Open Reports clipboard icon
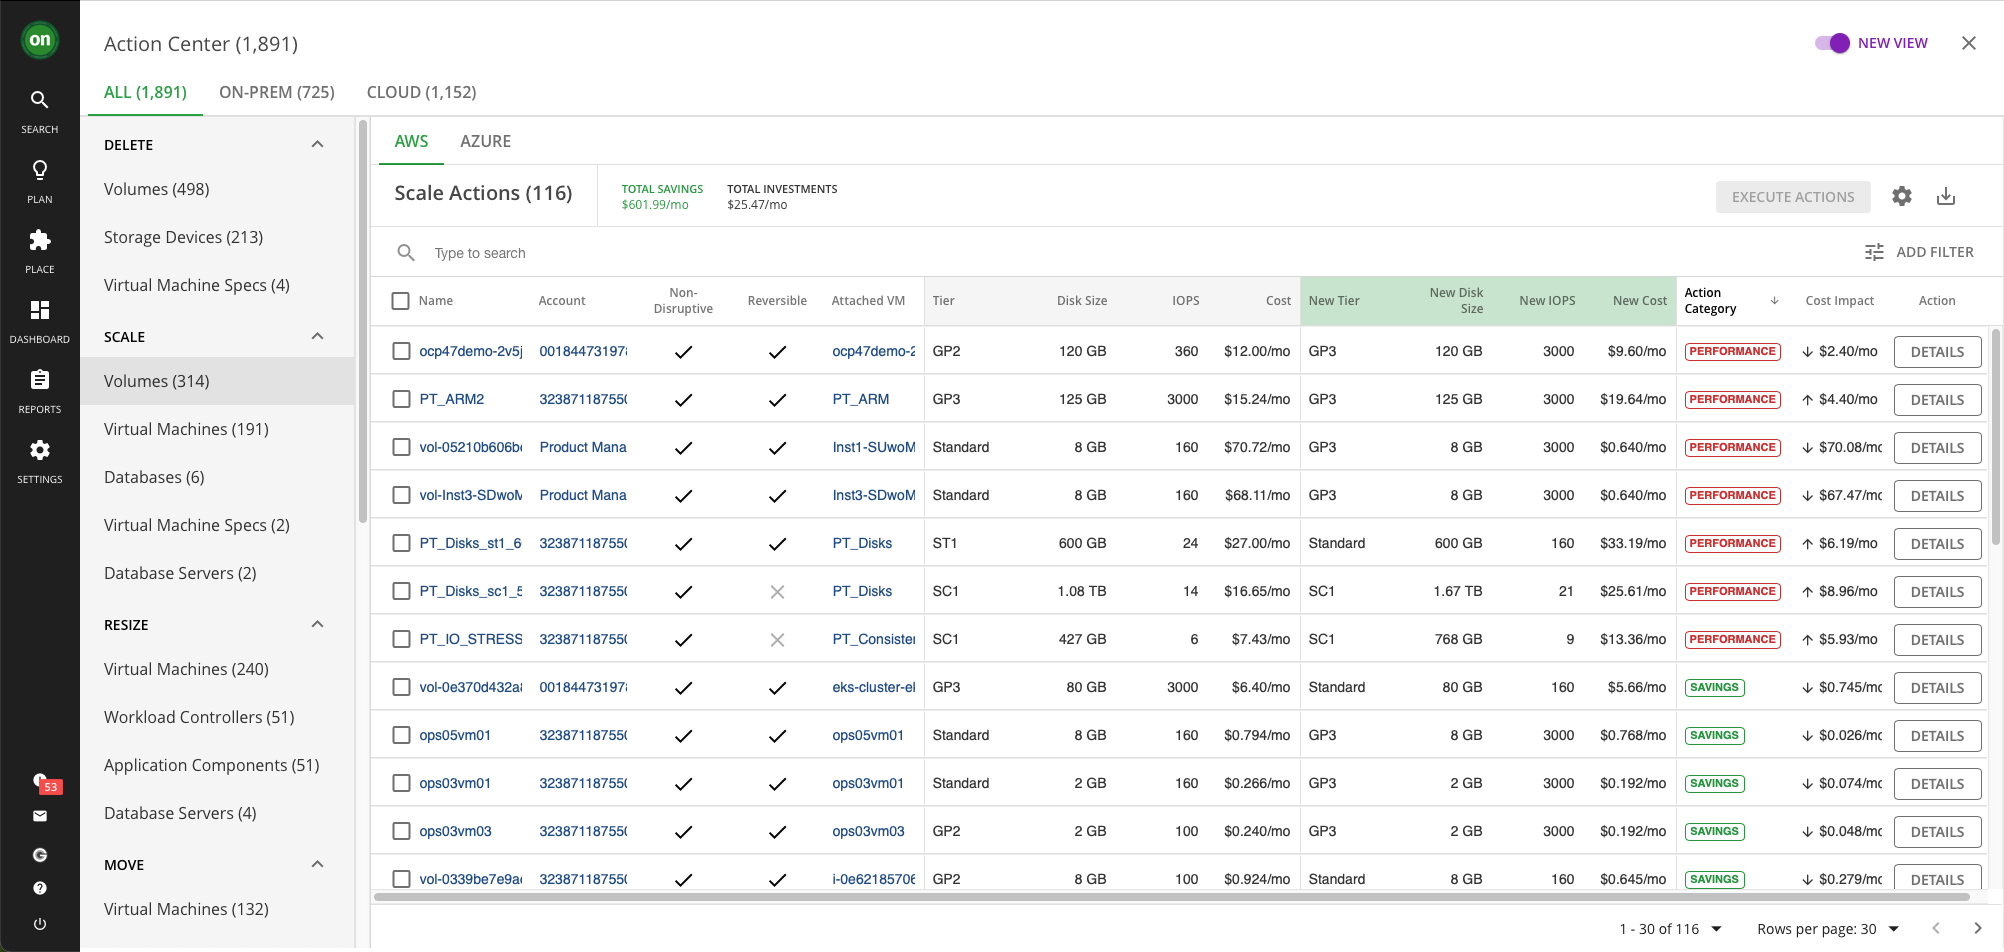Viewport: 2004px width, 952px height. [x=39, y=380]
